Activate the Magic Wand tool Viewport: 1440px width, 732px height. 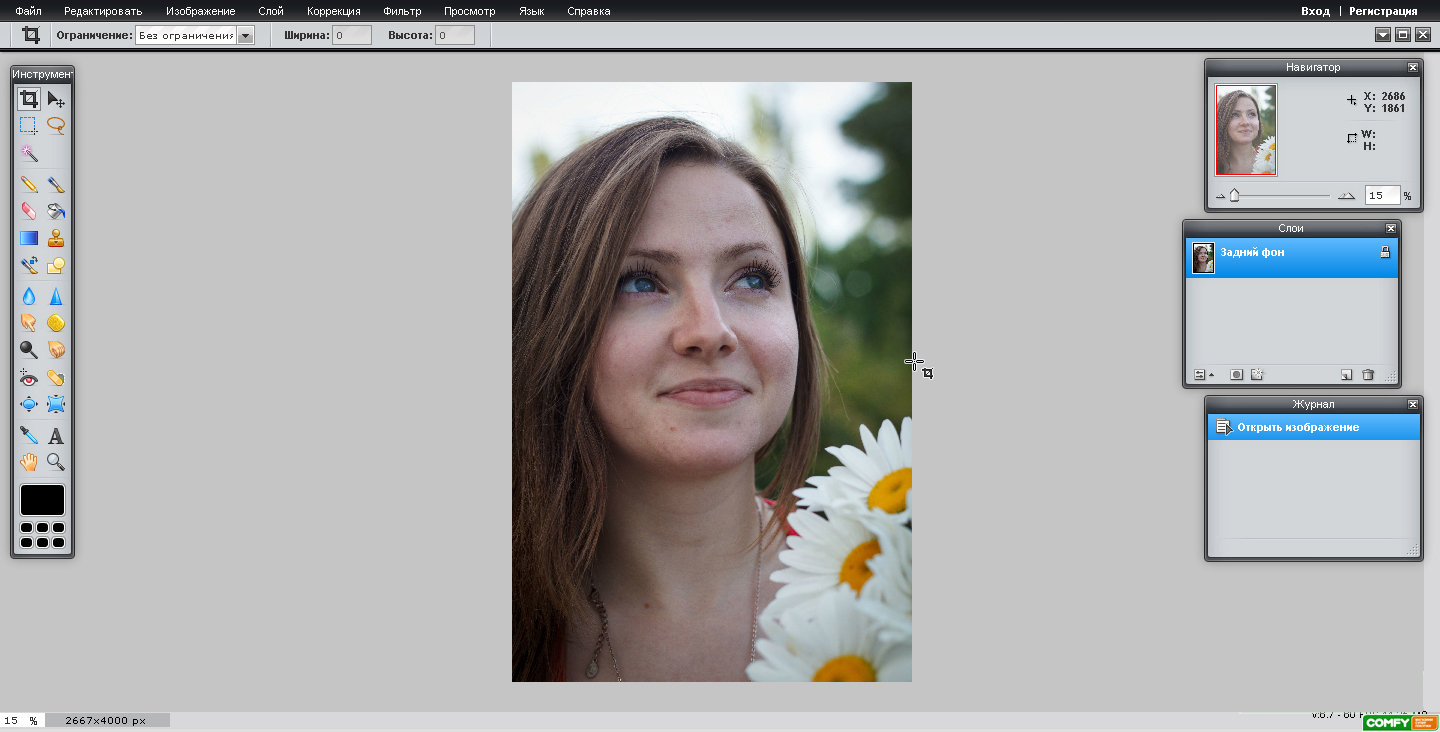pyautogui.click(x=29, y=153)
